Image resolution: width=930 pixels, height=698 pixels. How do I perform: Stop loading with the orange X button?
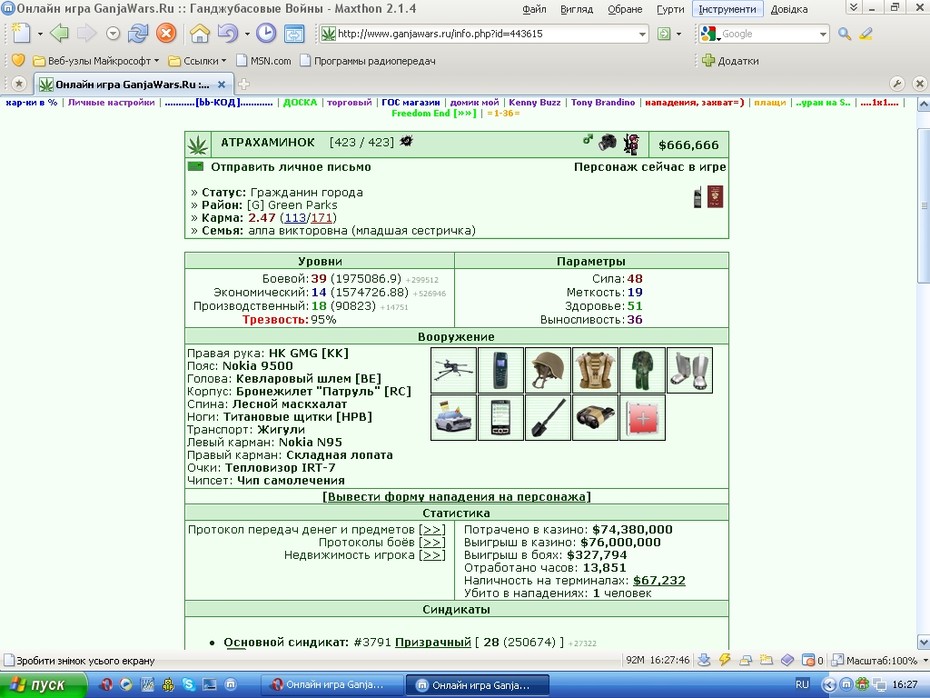[166, 33]
